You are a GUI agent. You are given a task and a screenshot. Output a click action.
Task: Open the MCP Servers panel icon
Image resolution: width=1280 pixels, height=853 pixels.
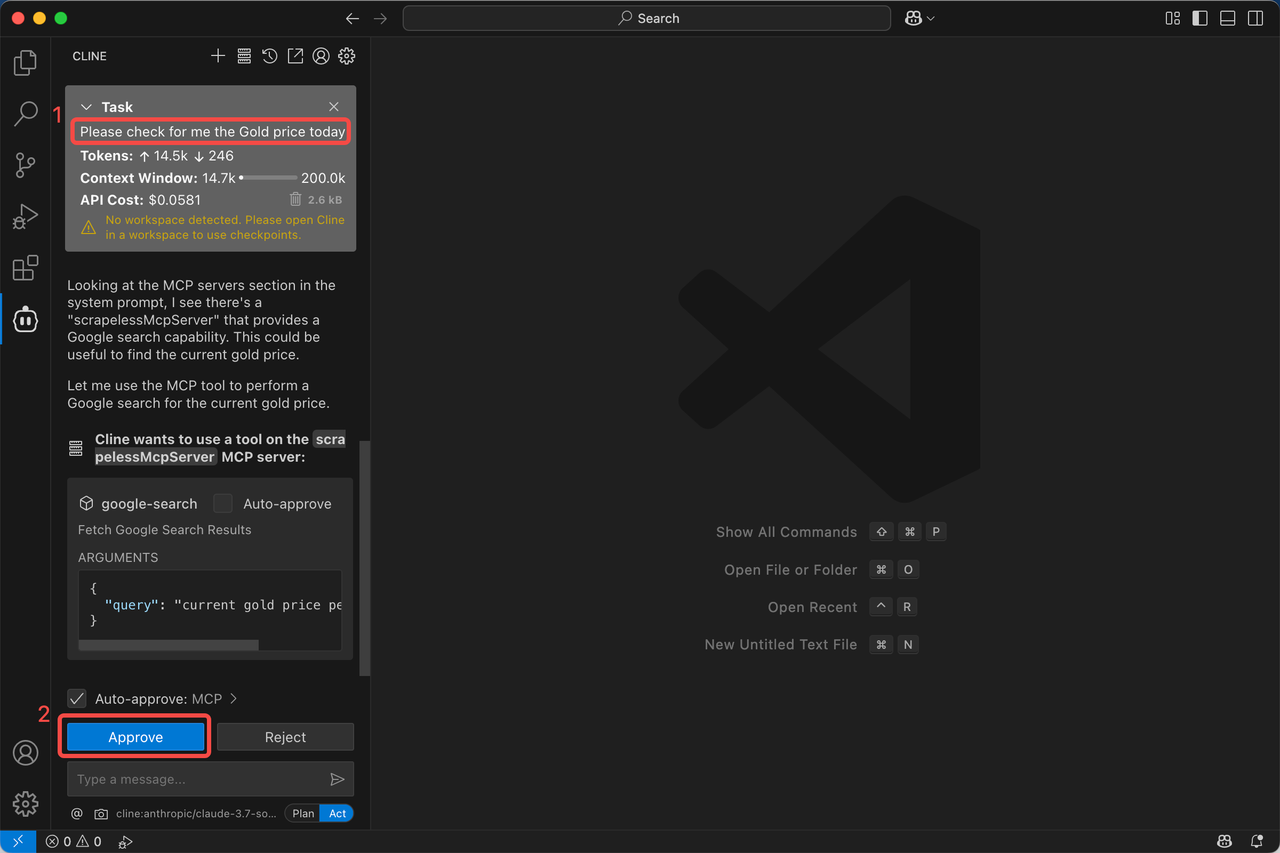click(x=244, y=56)
